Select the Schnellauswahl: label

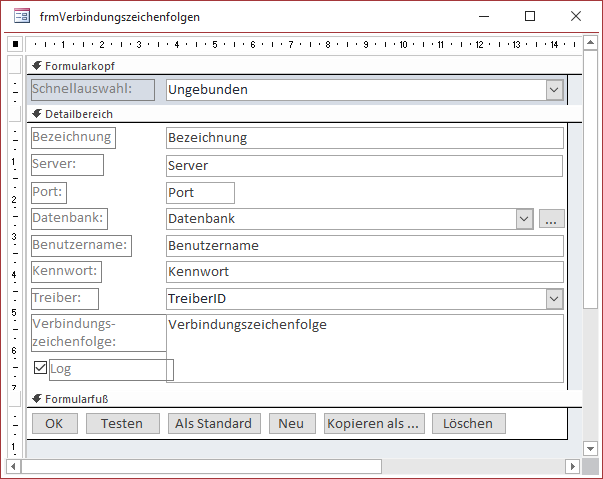[93, 90]
